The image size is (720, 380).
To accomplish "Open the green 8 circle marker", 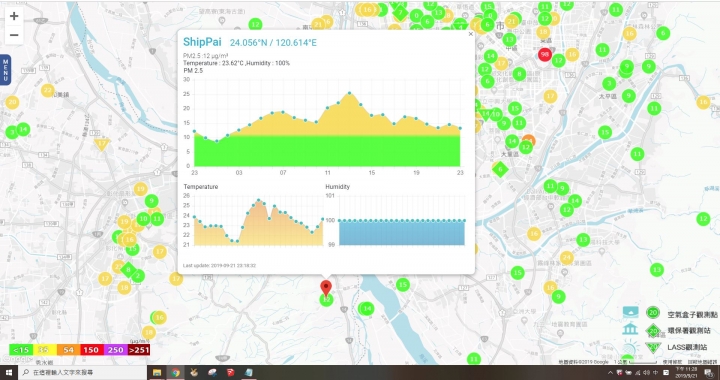I will point(519,74).
